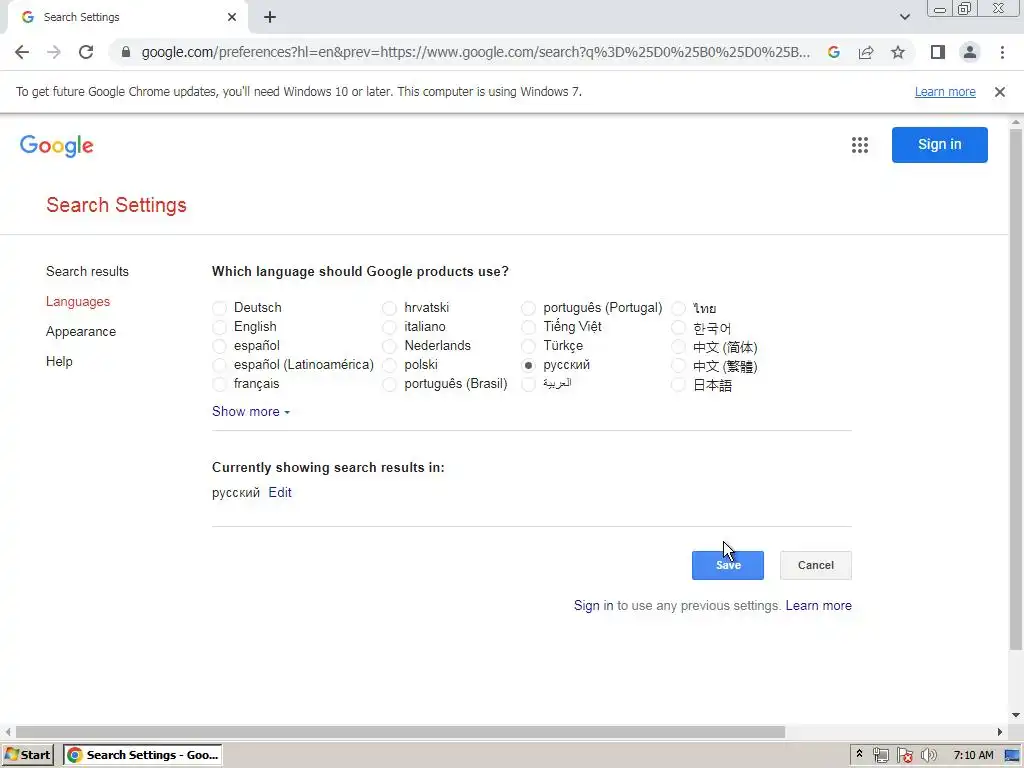Expand the Show more languages list
Screen dimensions: 1024x768
(251, 411)
